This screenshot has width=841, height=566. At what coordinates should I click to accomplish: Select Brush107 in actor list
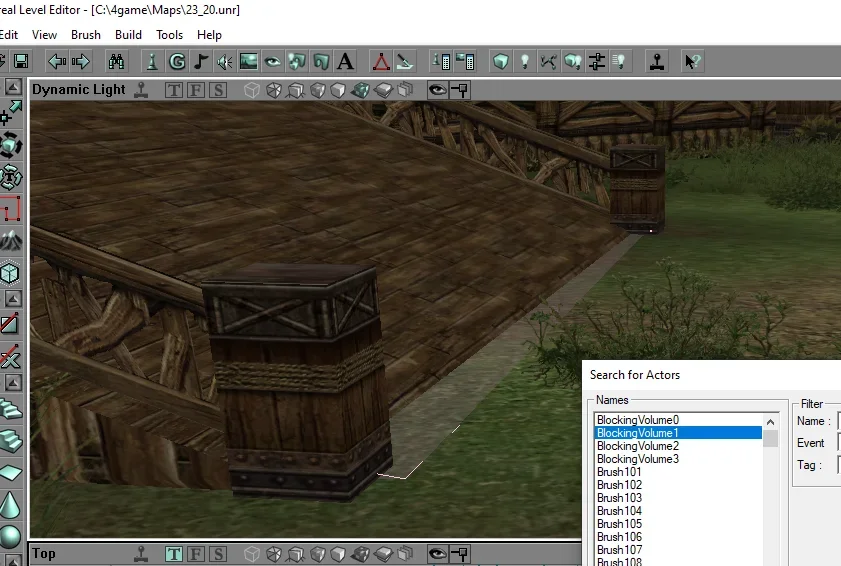click(x=678, y=549)
